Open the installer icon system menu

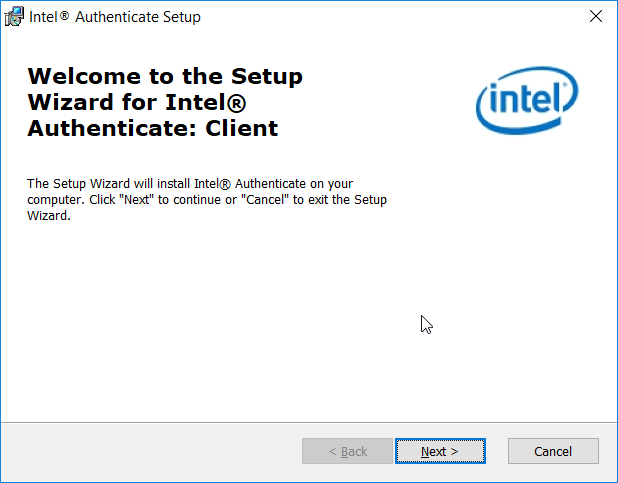(x=14, y=17)
